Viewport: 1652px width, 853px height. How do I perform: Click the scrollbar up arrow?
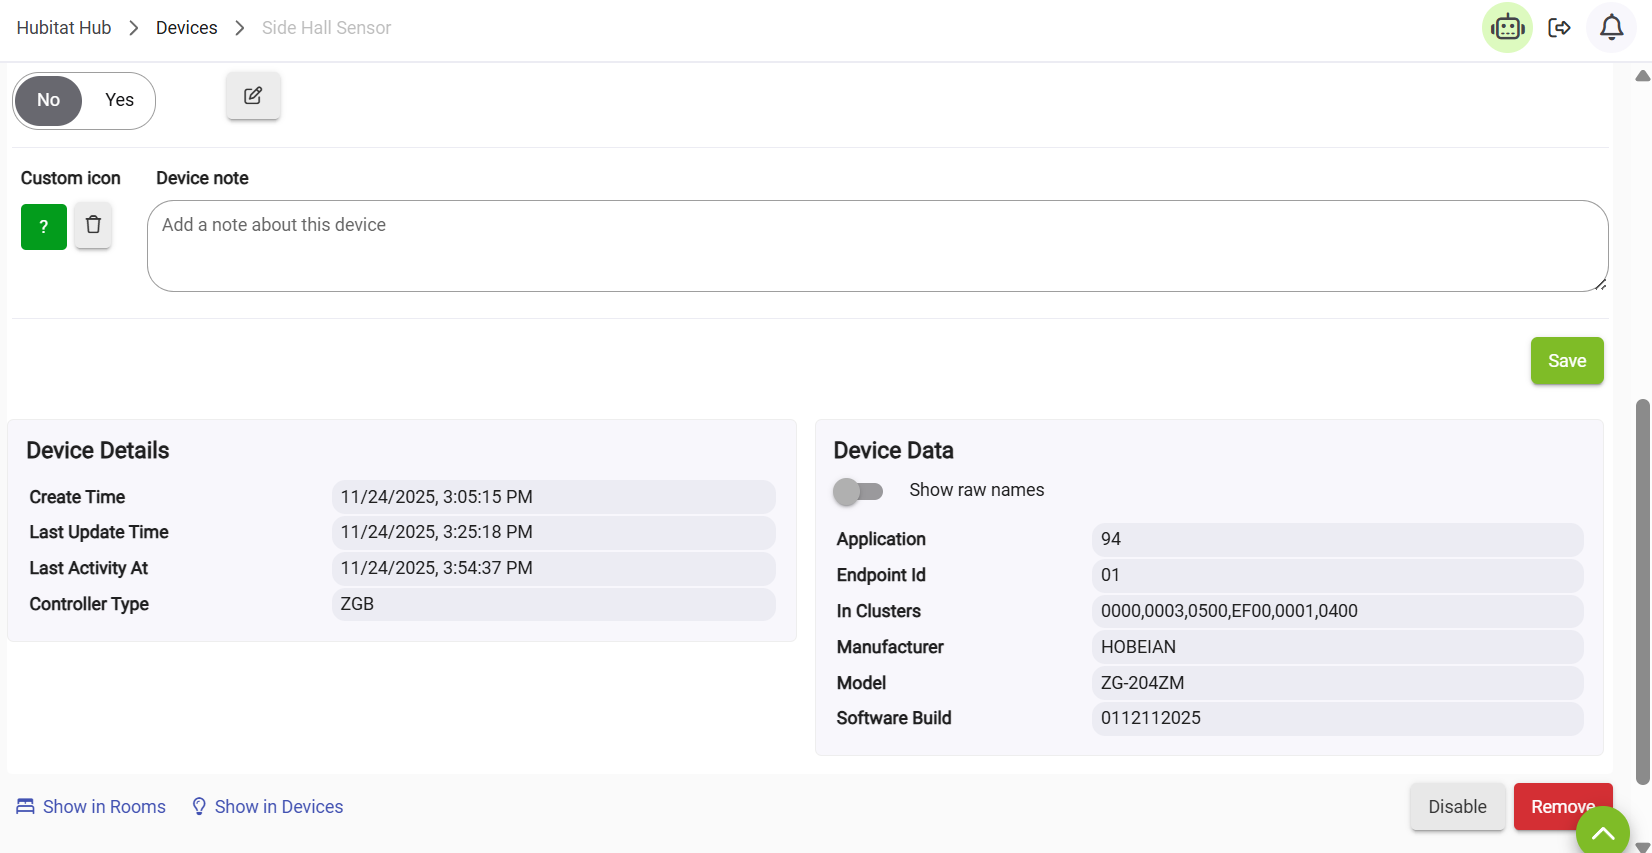click(1642, 76)
